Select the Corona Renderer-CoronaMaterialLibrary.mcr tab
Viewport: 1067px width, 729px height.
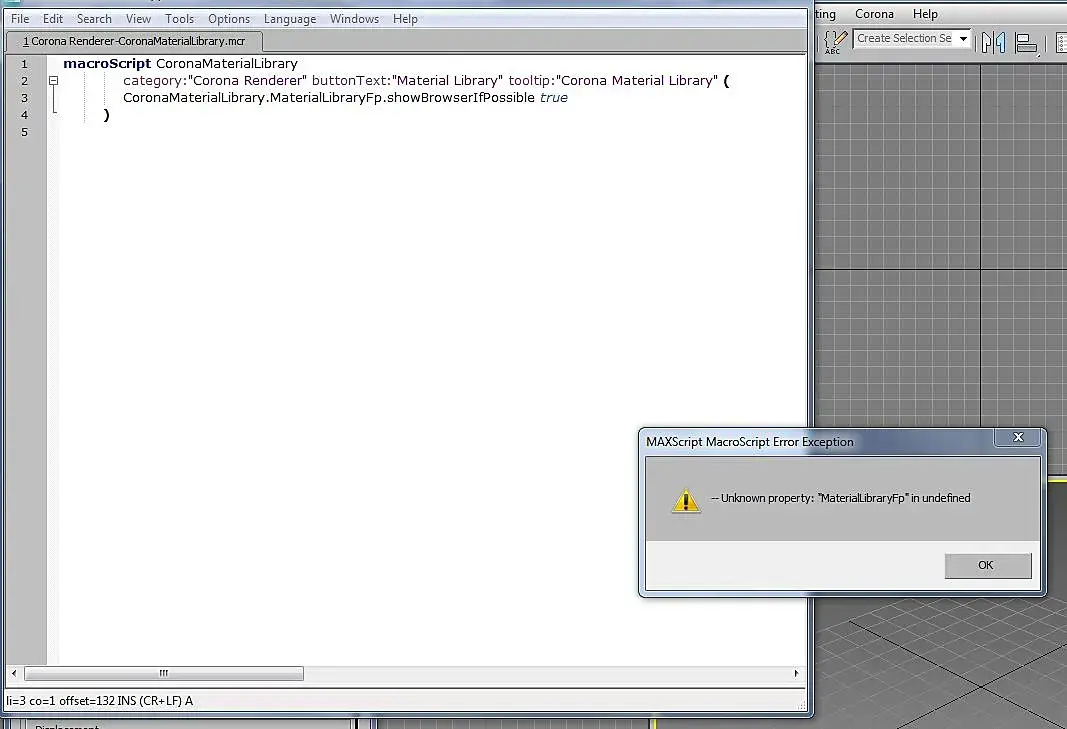(x=134, y=42)
